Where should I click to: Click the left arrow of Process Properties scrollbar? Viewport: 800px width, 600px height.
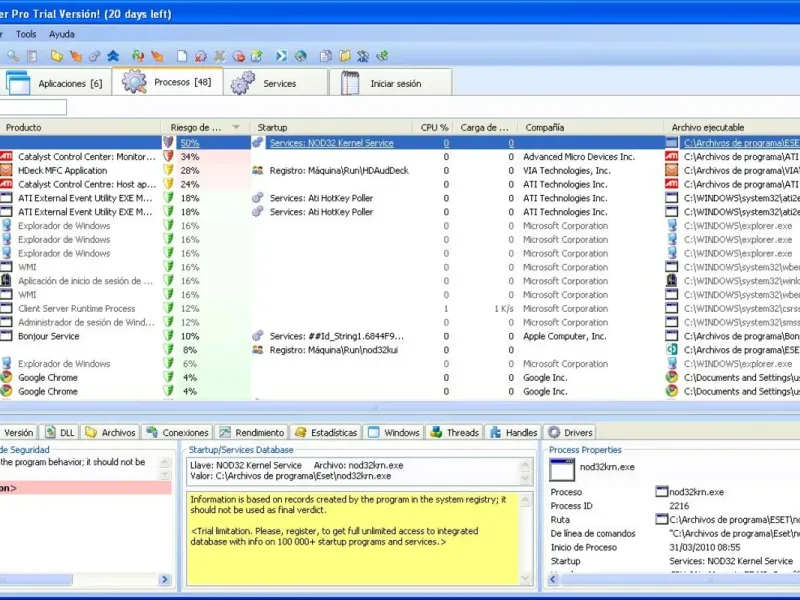coord(553,579)
